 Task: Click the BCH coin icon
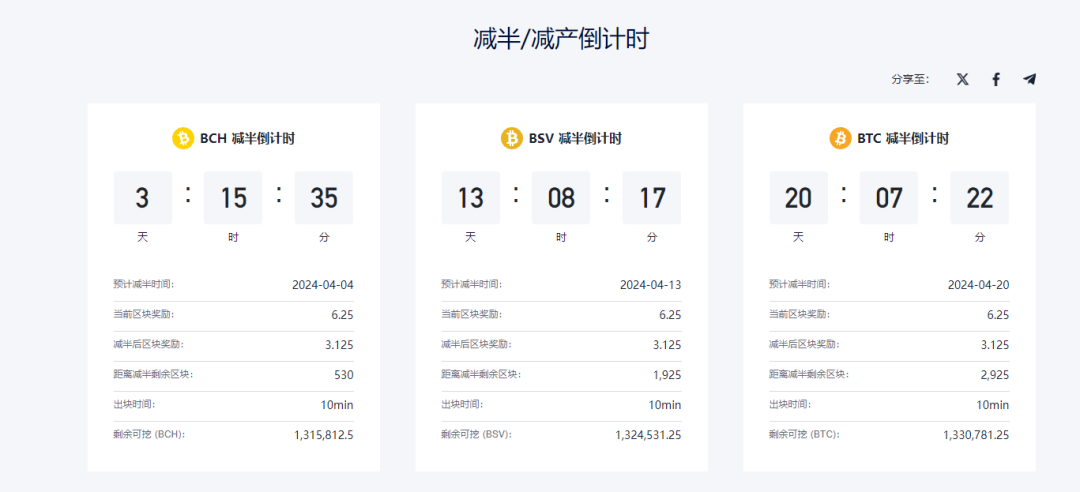183,139
